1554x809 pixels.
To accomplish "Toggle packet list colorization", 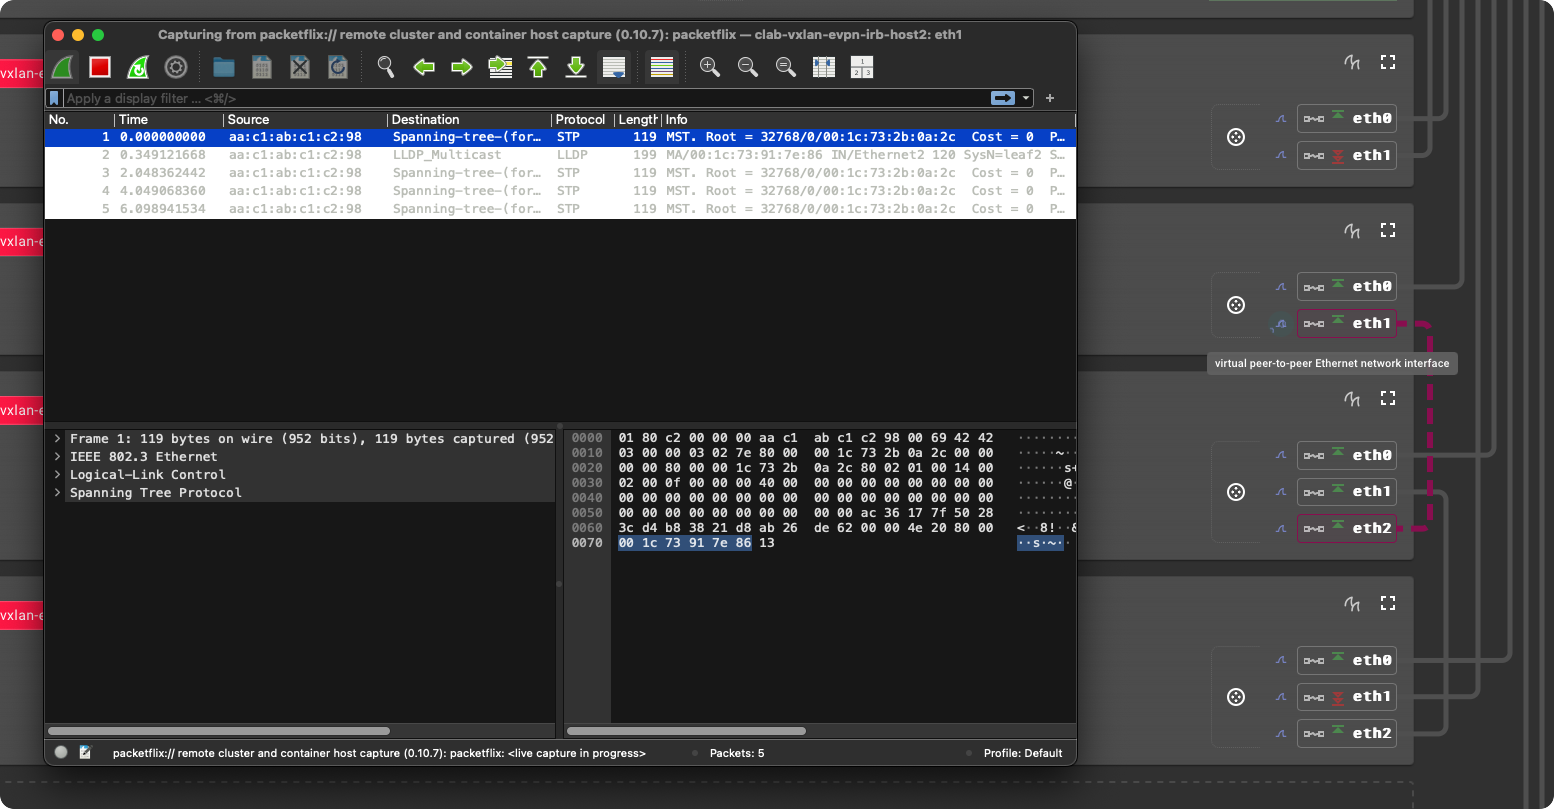I will 661,67.
